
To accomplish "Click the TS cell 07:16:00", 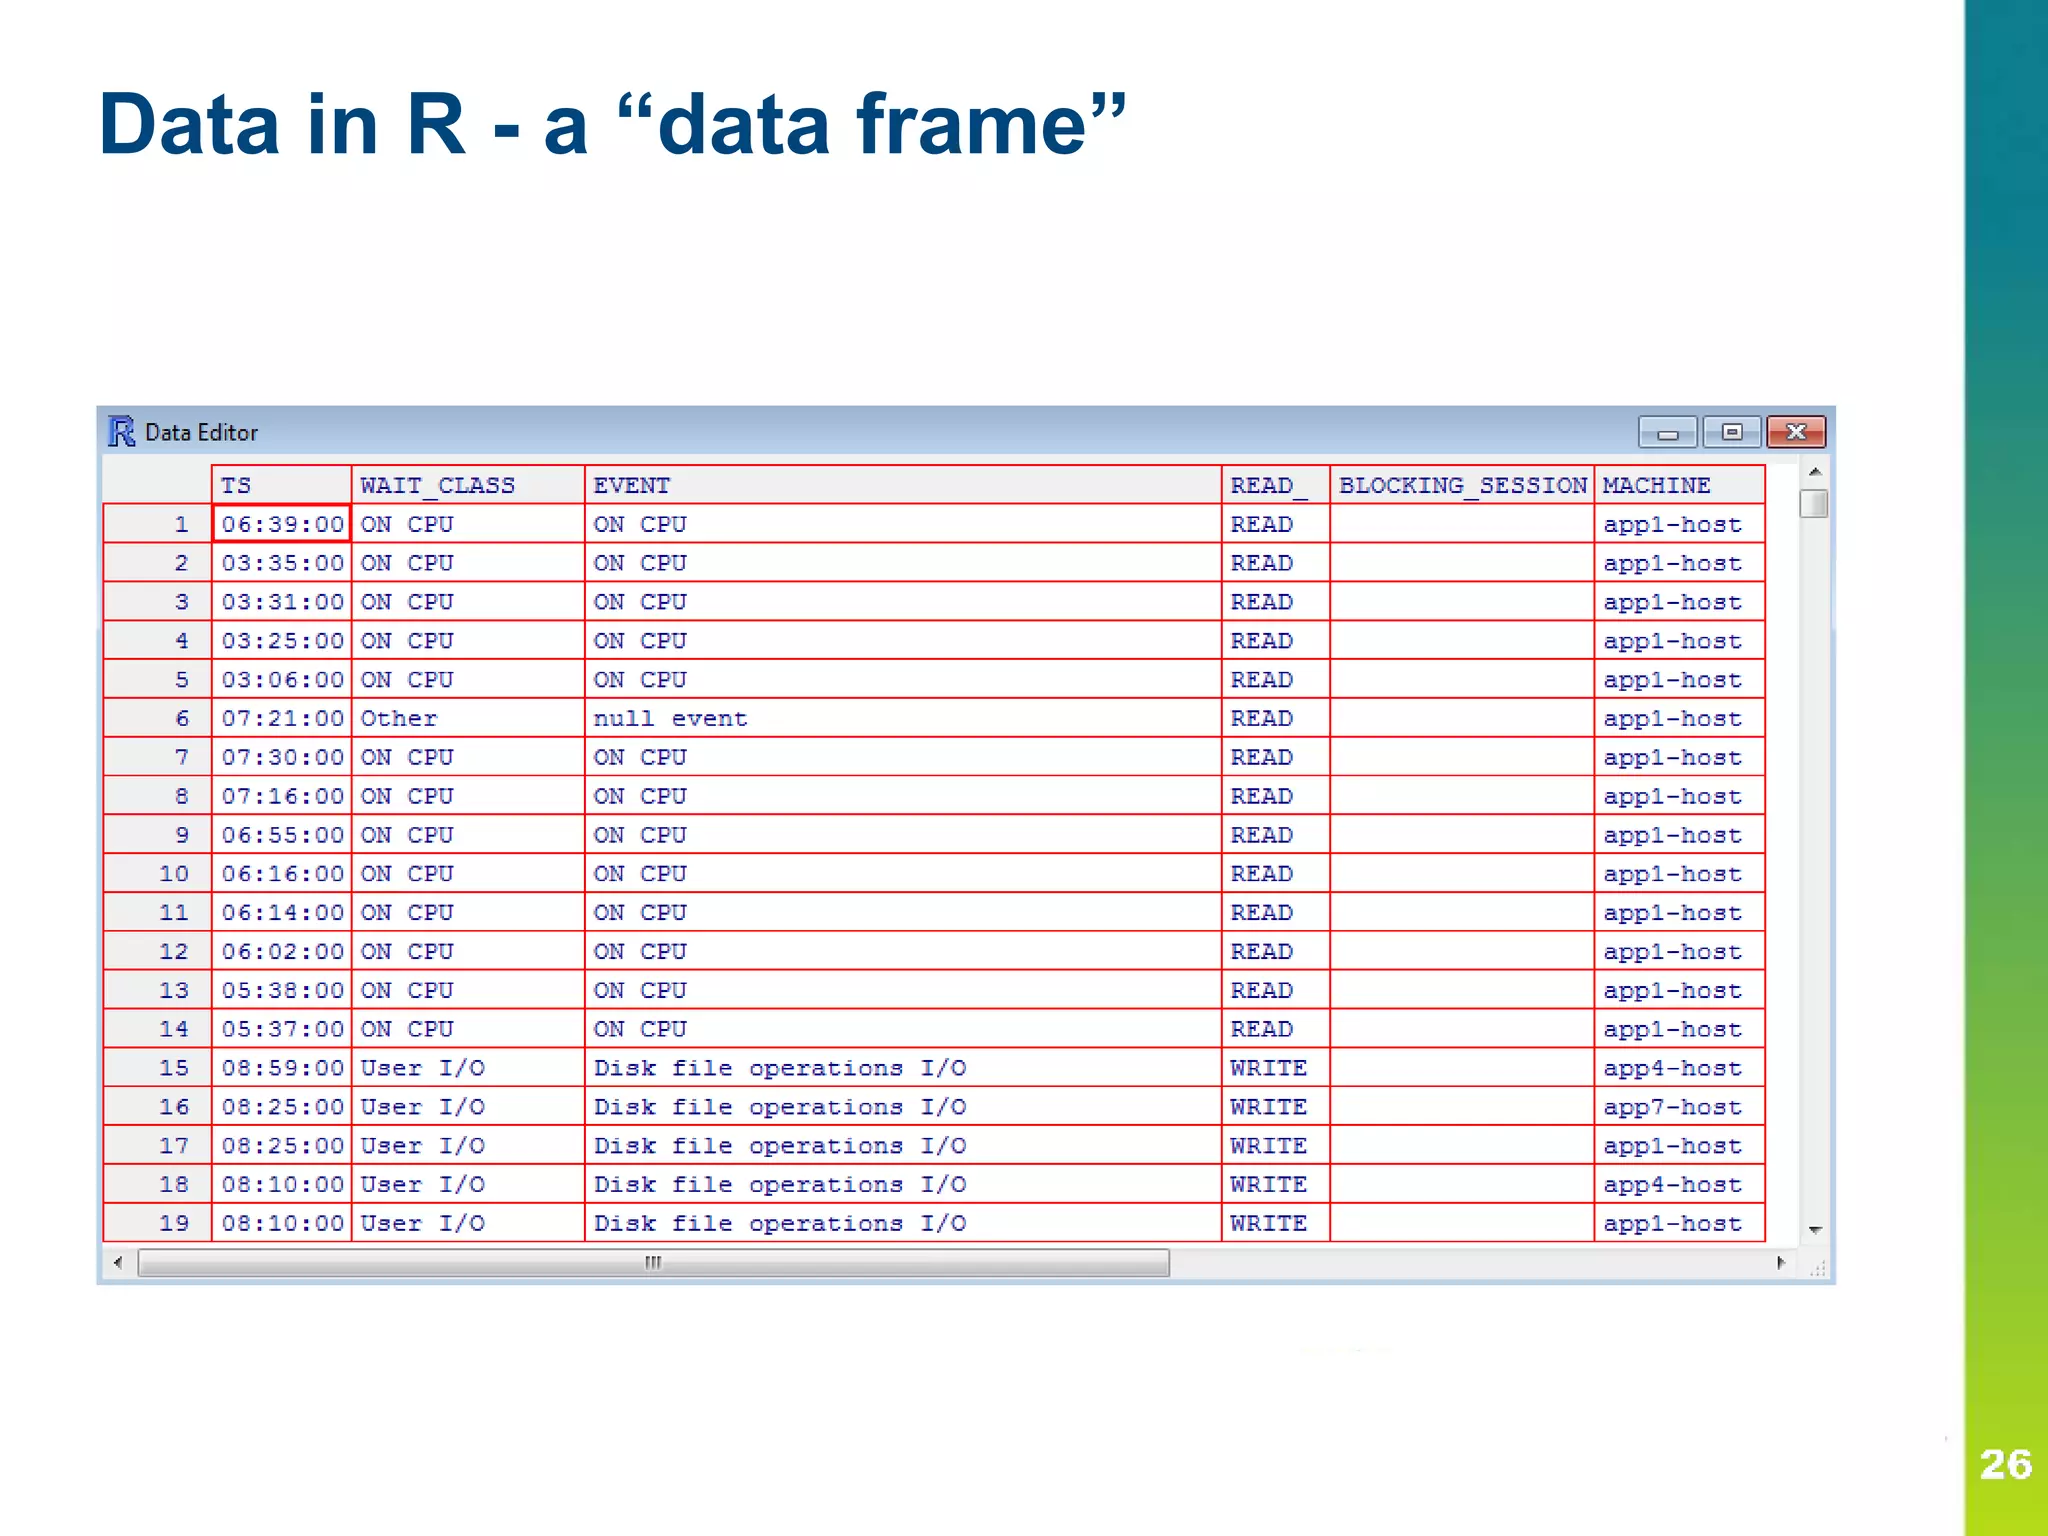I will point(281,796).
